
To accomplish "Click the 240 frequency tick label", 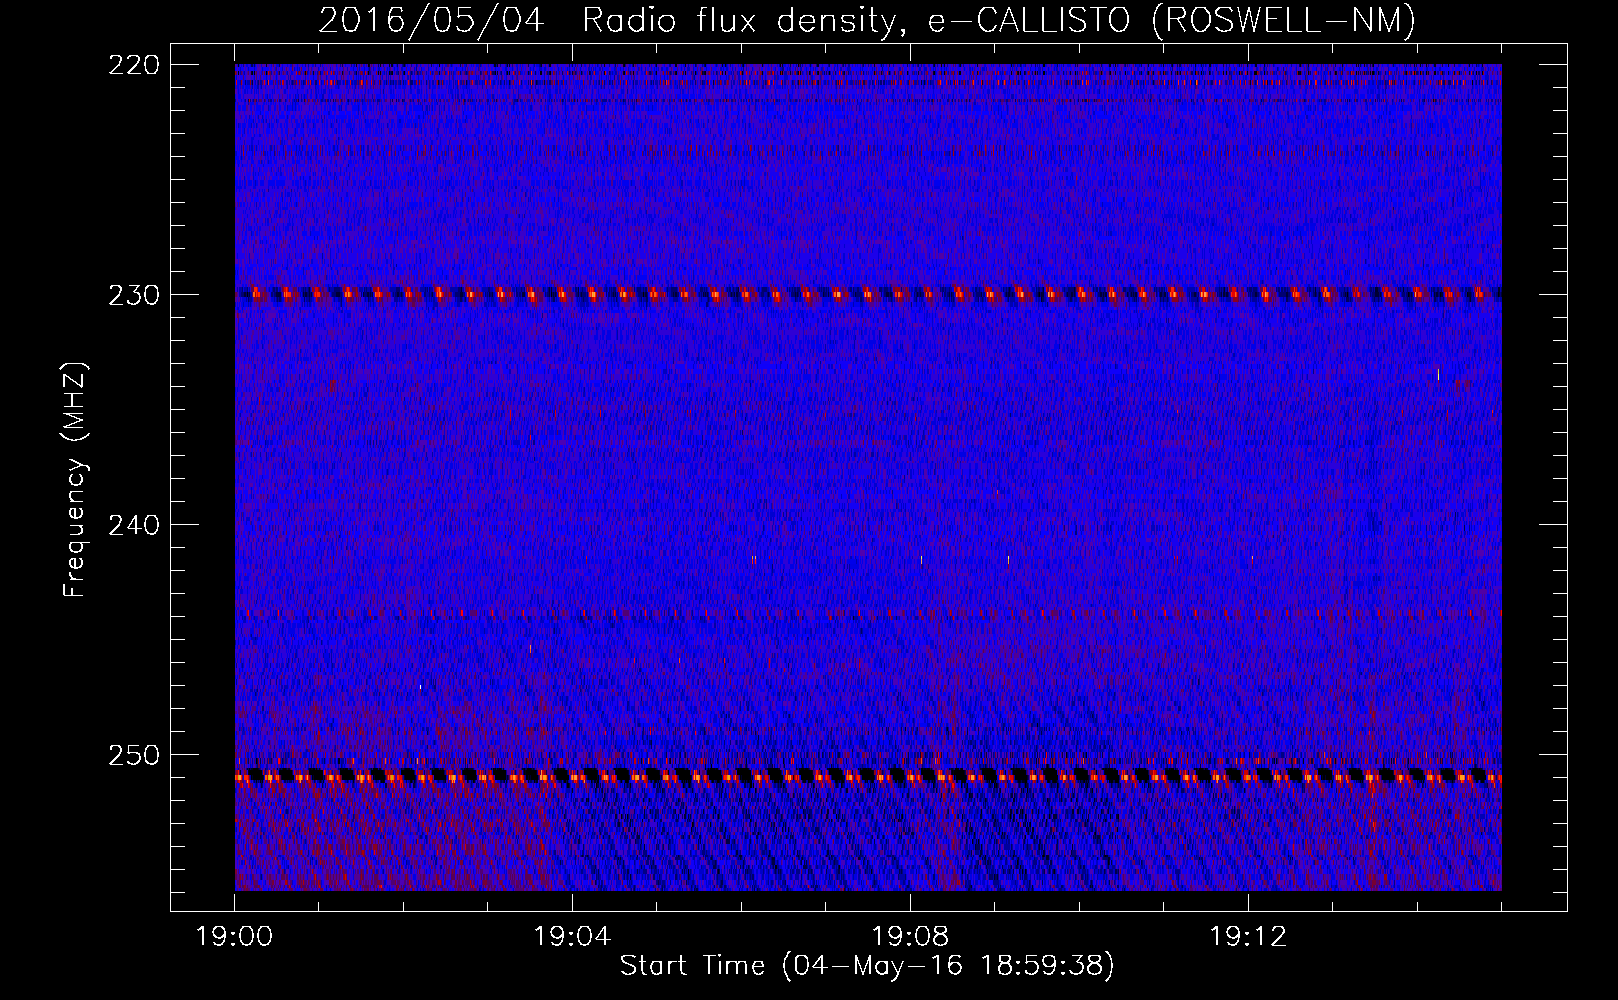I will (x=134, y=525).
